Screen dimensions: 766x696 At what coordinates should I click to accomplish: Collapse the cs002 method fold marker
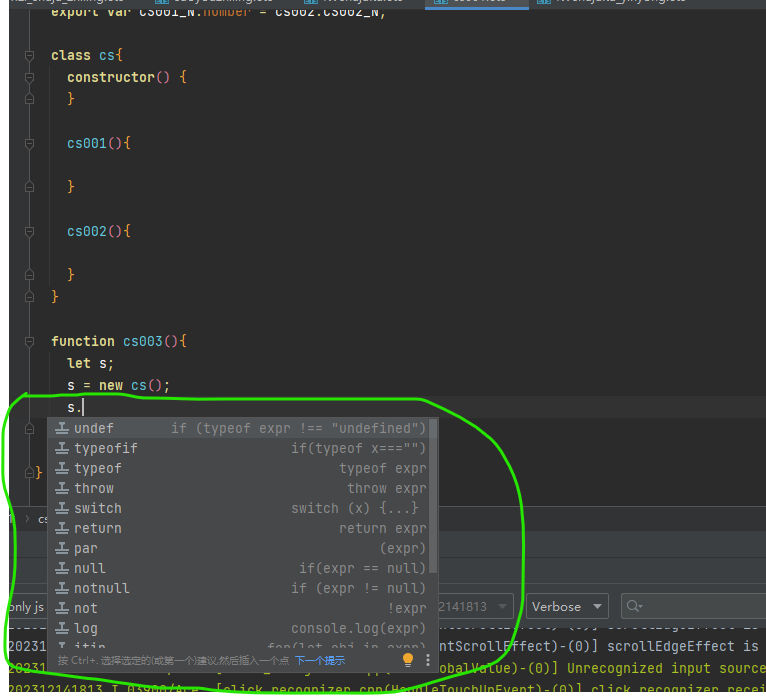click(29, 232)
